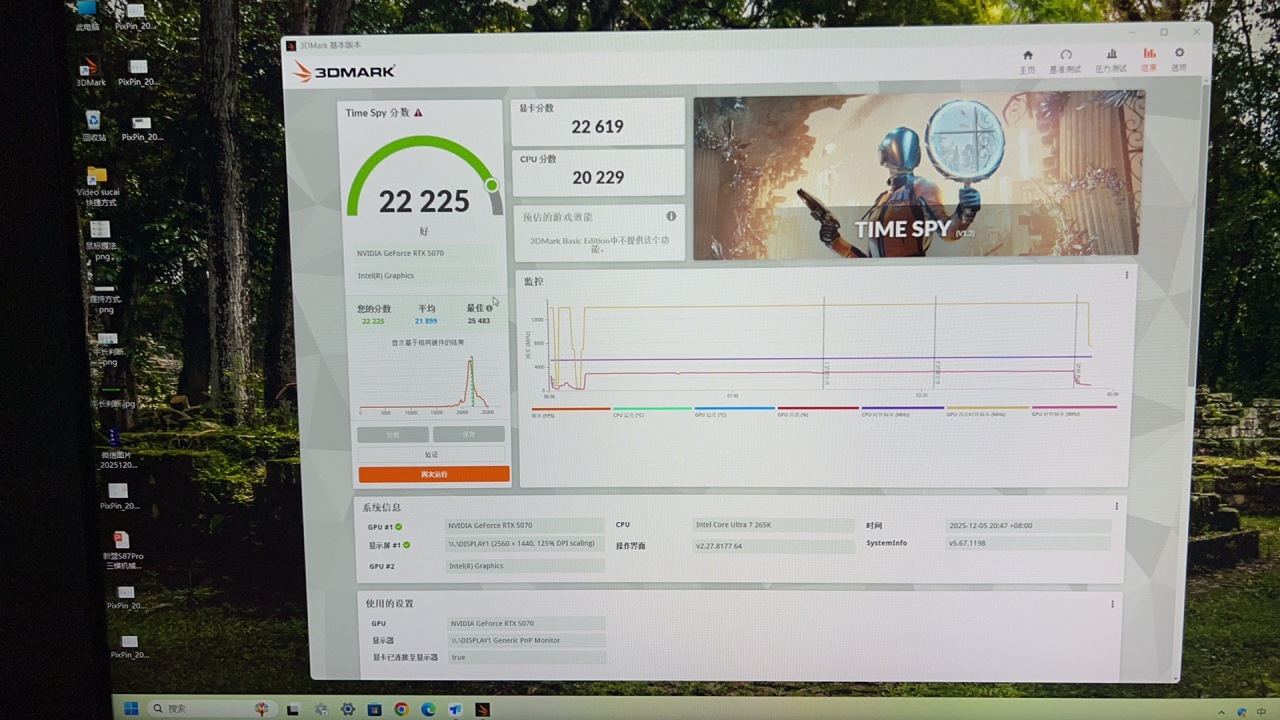Open the Windows Start menu
Image resolution: width=1280 pixels, height=720 pixels.
point(131,709)
